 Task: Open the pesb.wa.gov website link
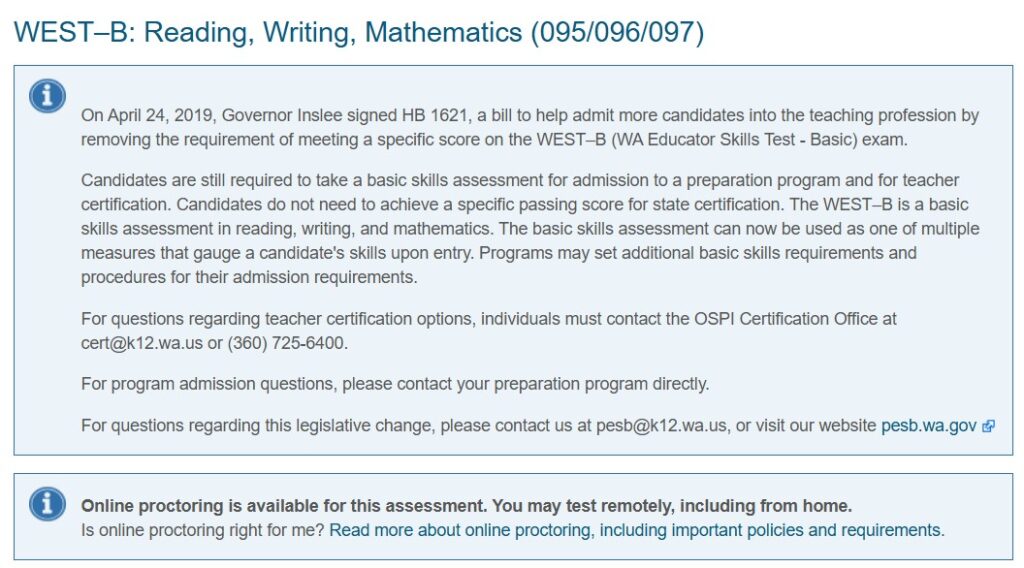click(x=929, y=426)
